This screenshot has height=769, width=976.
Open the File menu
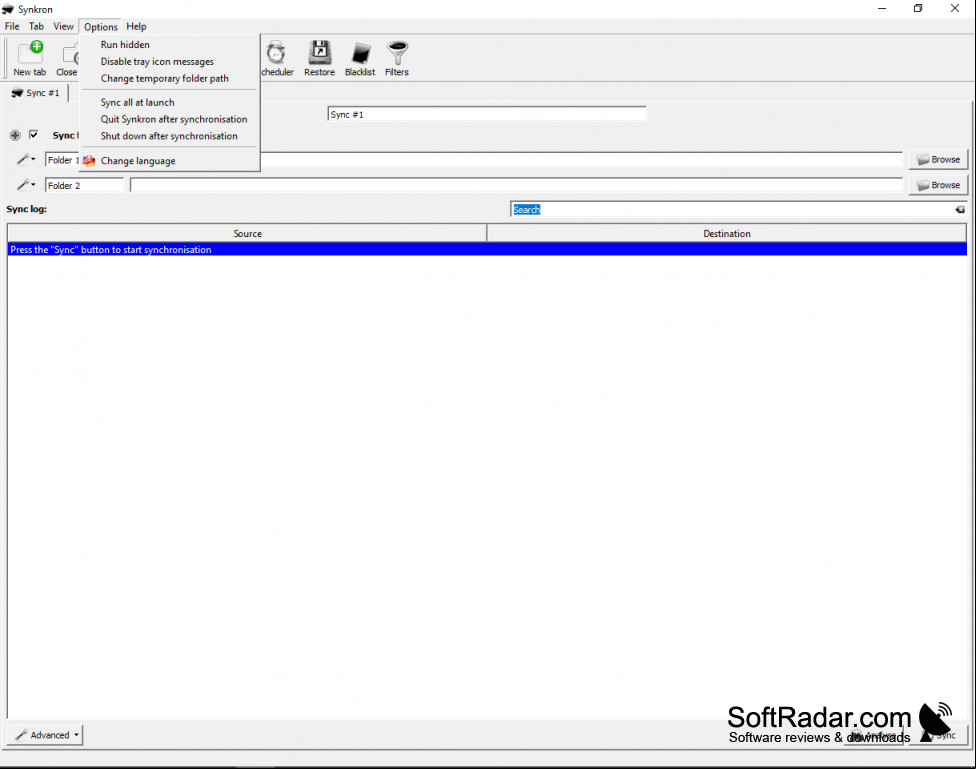12,26
